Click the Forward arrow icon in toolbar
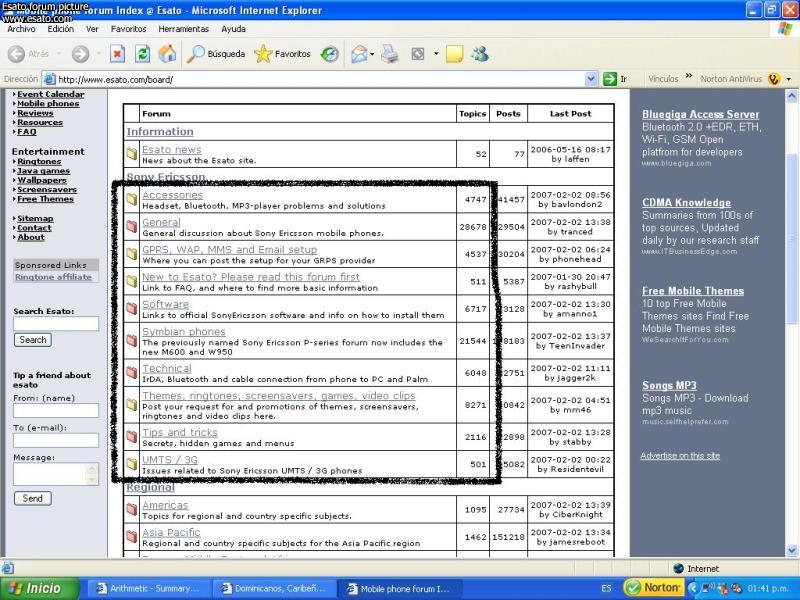Image resolution: width=800 pixels, height=600 pixels. click(80, 54)
